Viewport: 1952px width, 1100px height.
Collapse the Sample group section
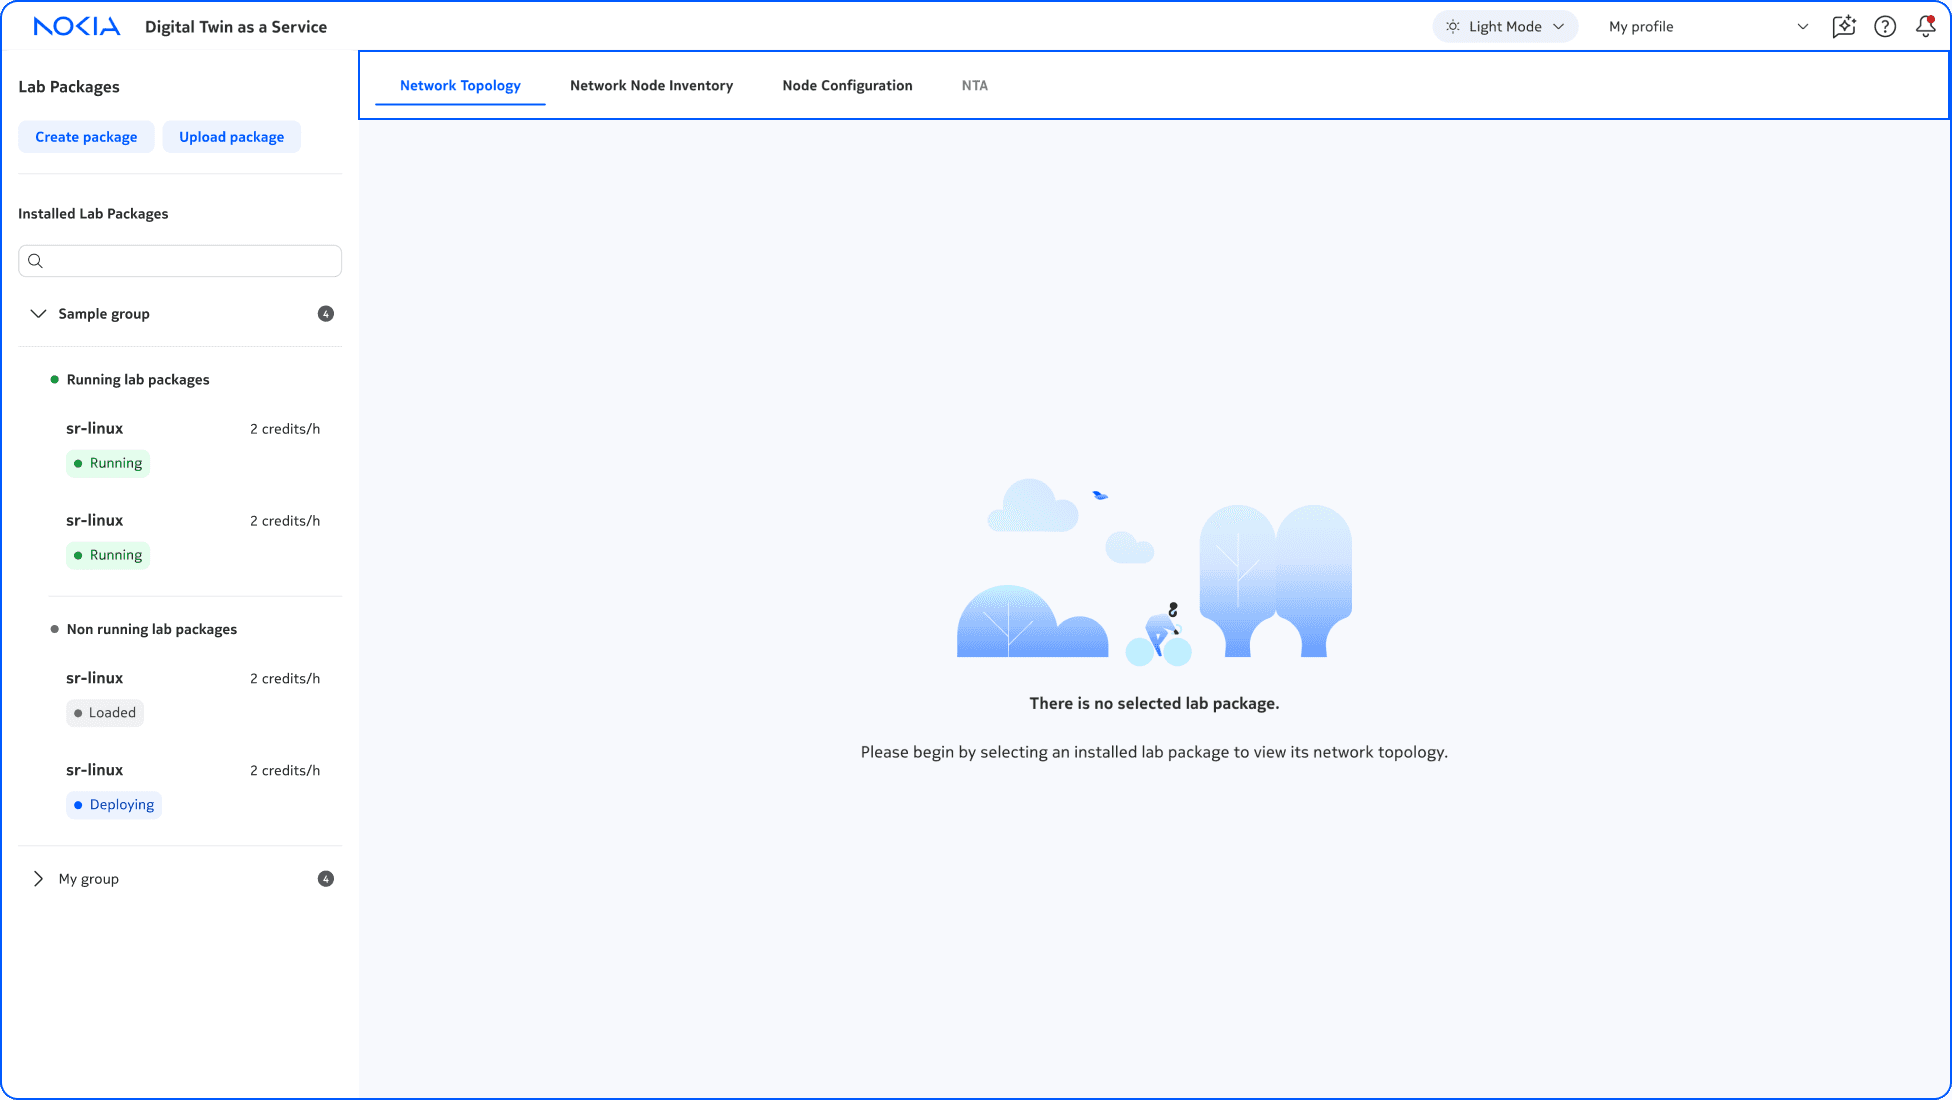coord(38,314)
